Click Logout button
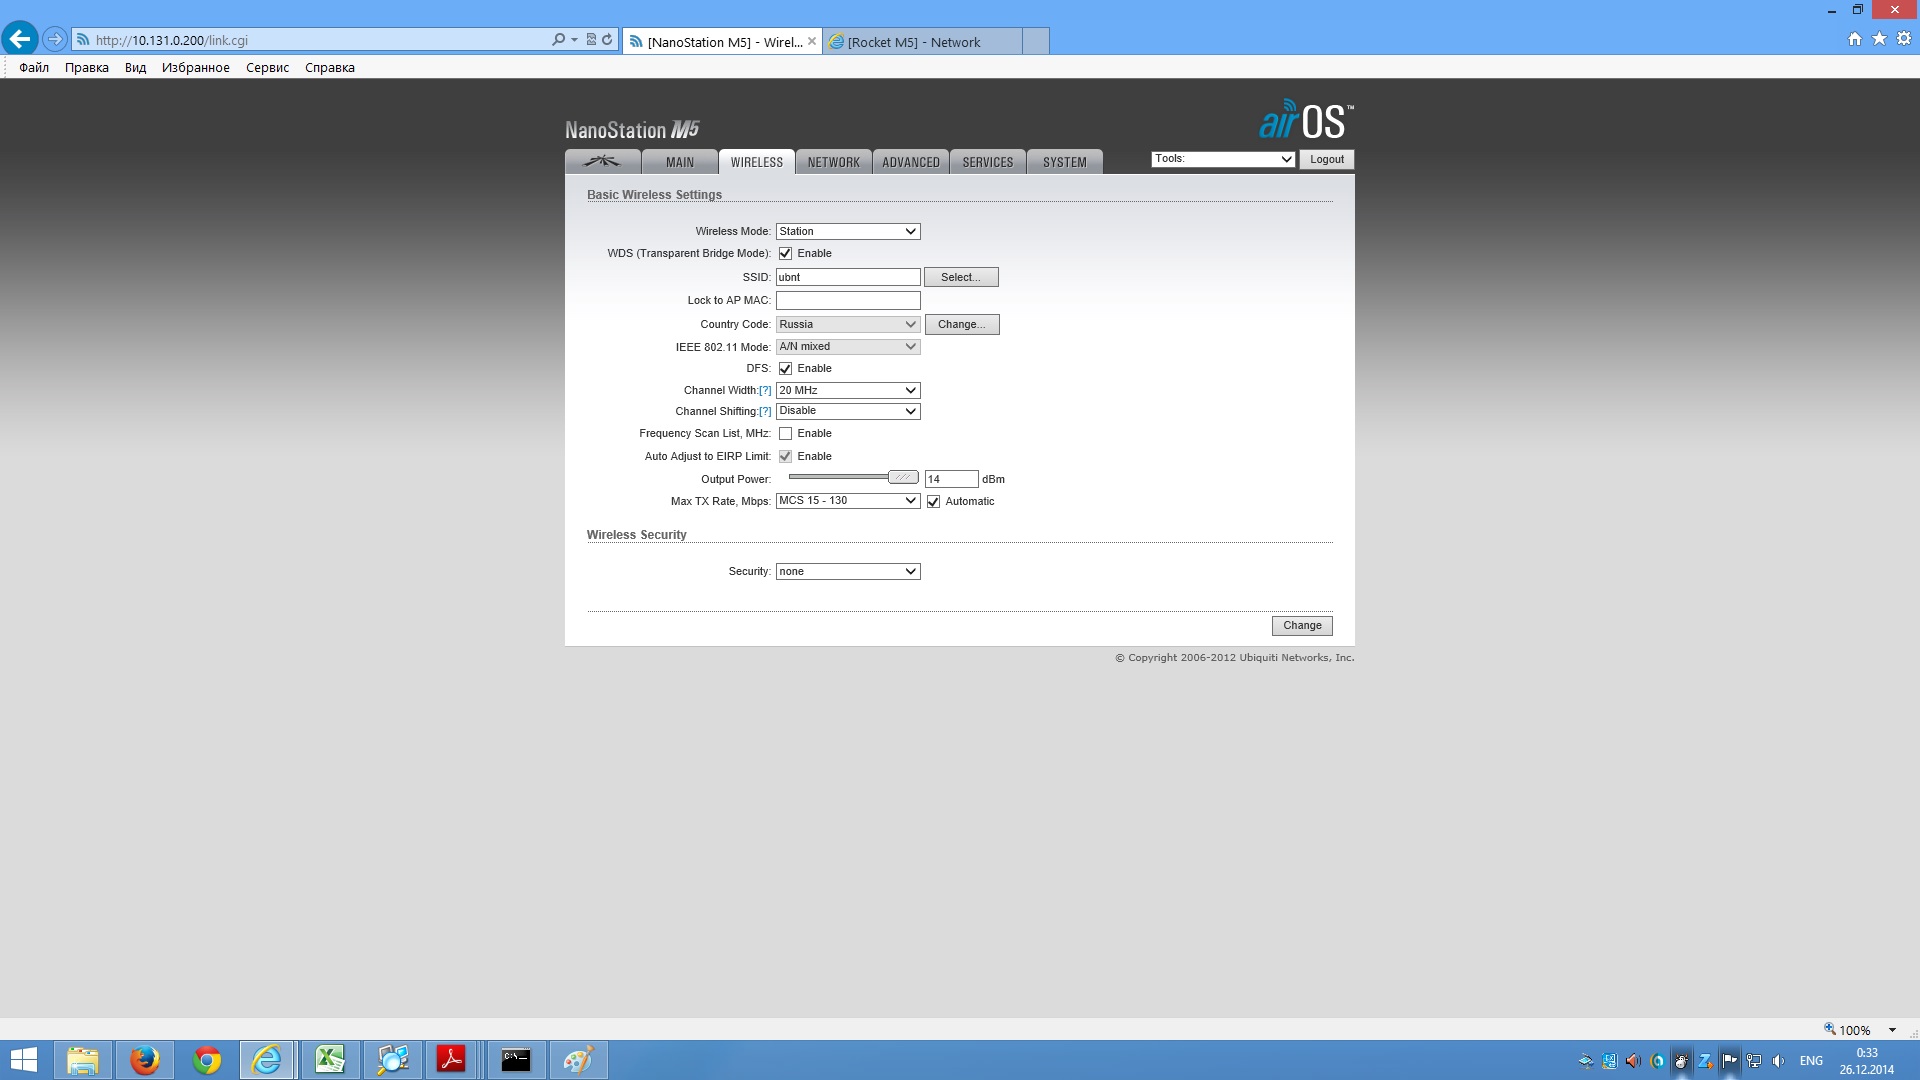Screen dimensions: 1920x1080 1327,160
